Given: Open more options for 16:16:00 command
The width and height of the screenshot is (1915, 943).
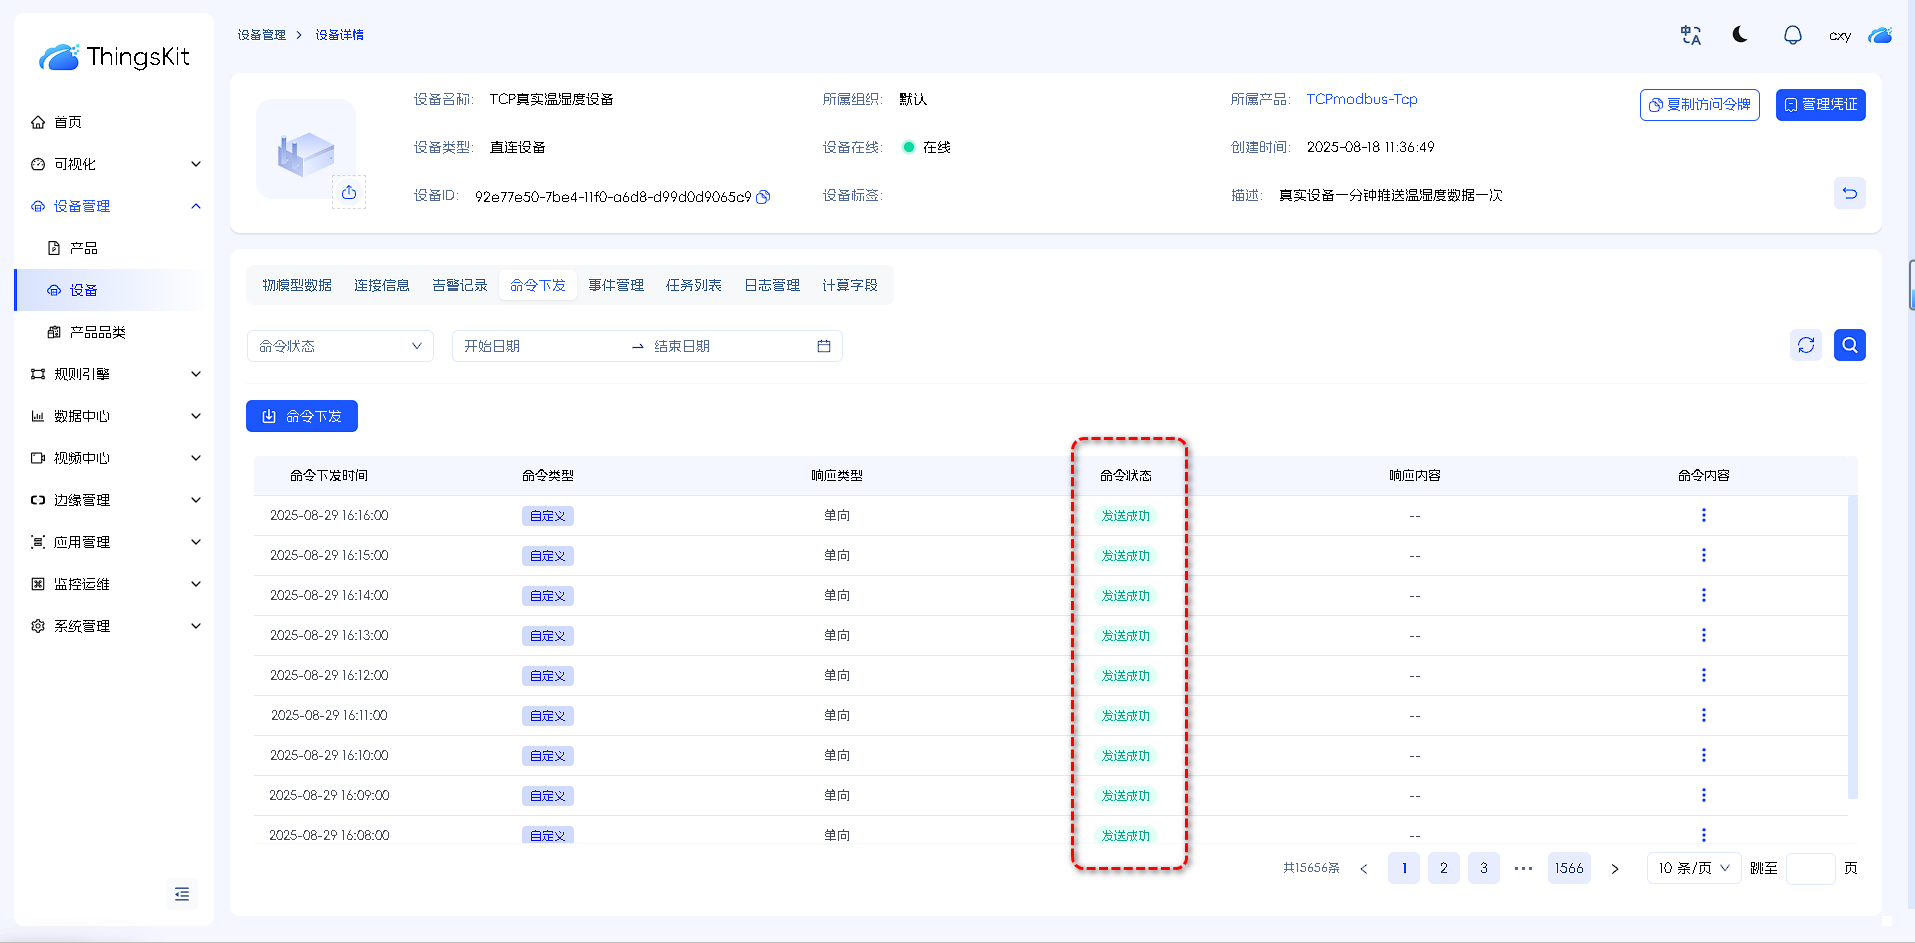Looking at the screenshot, I should tap(1703, 515).
